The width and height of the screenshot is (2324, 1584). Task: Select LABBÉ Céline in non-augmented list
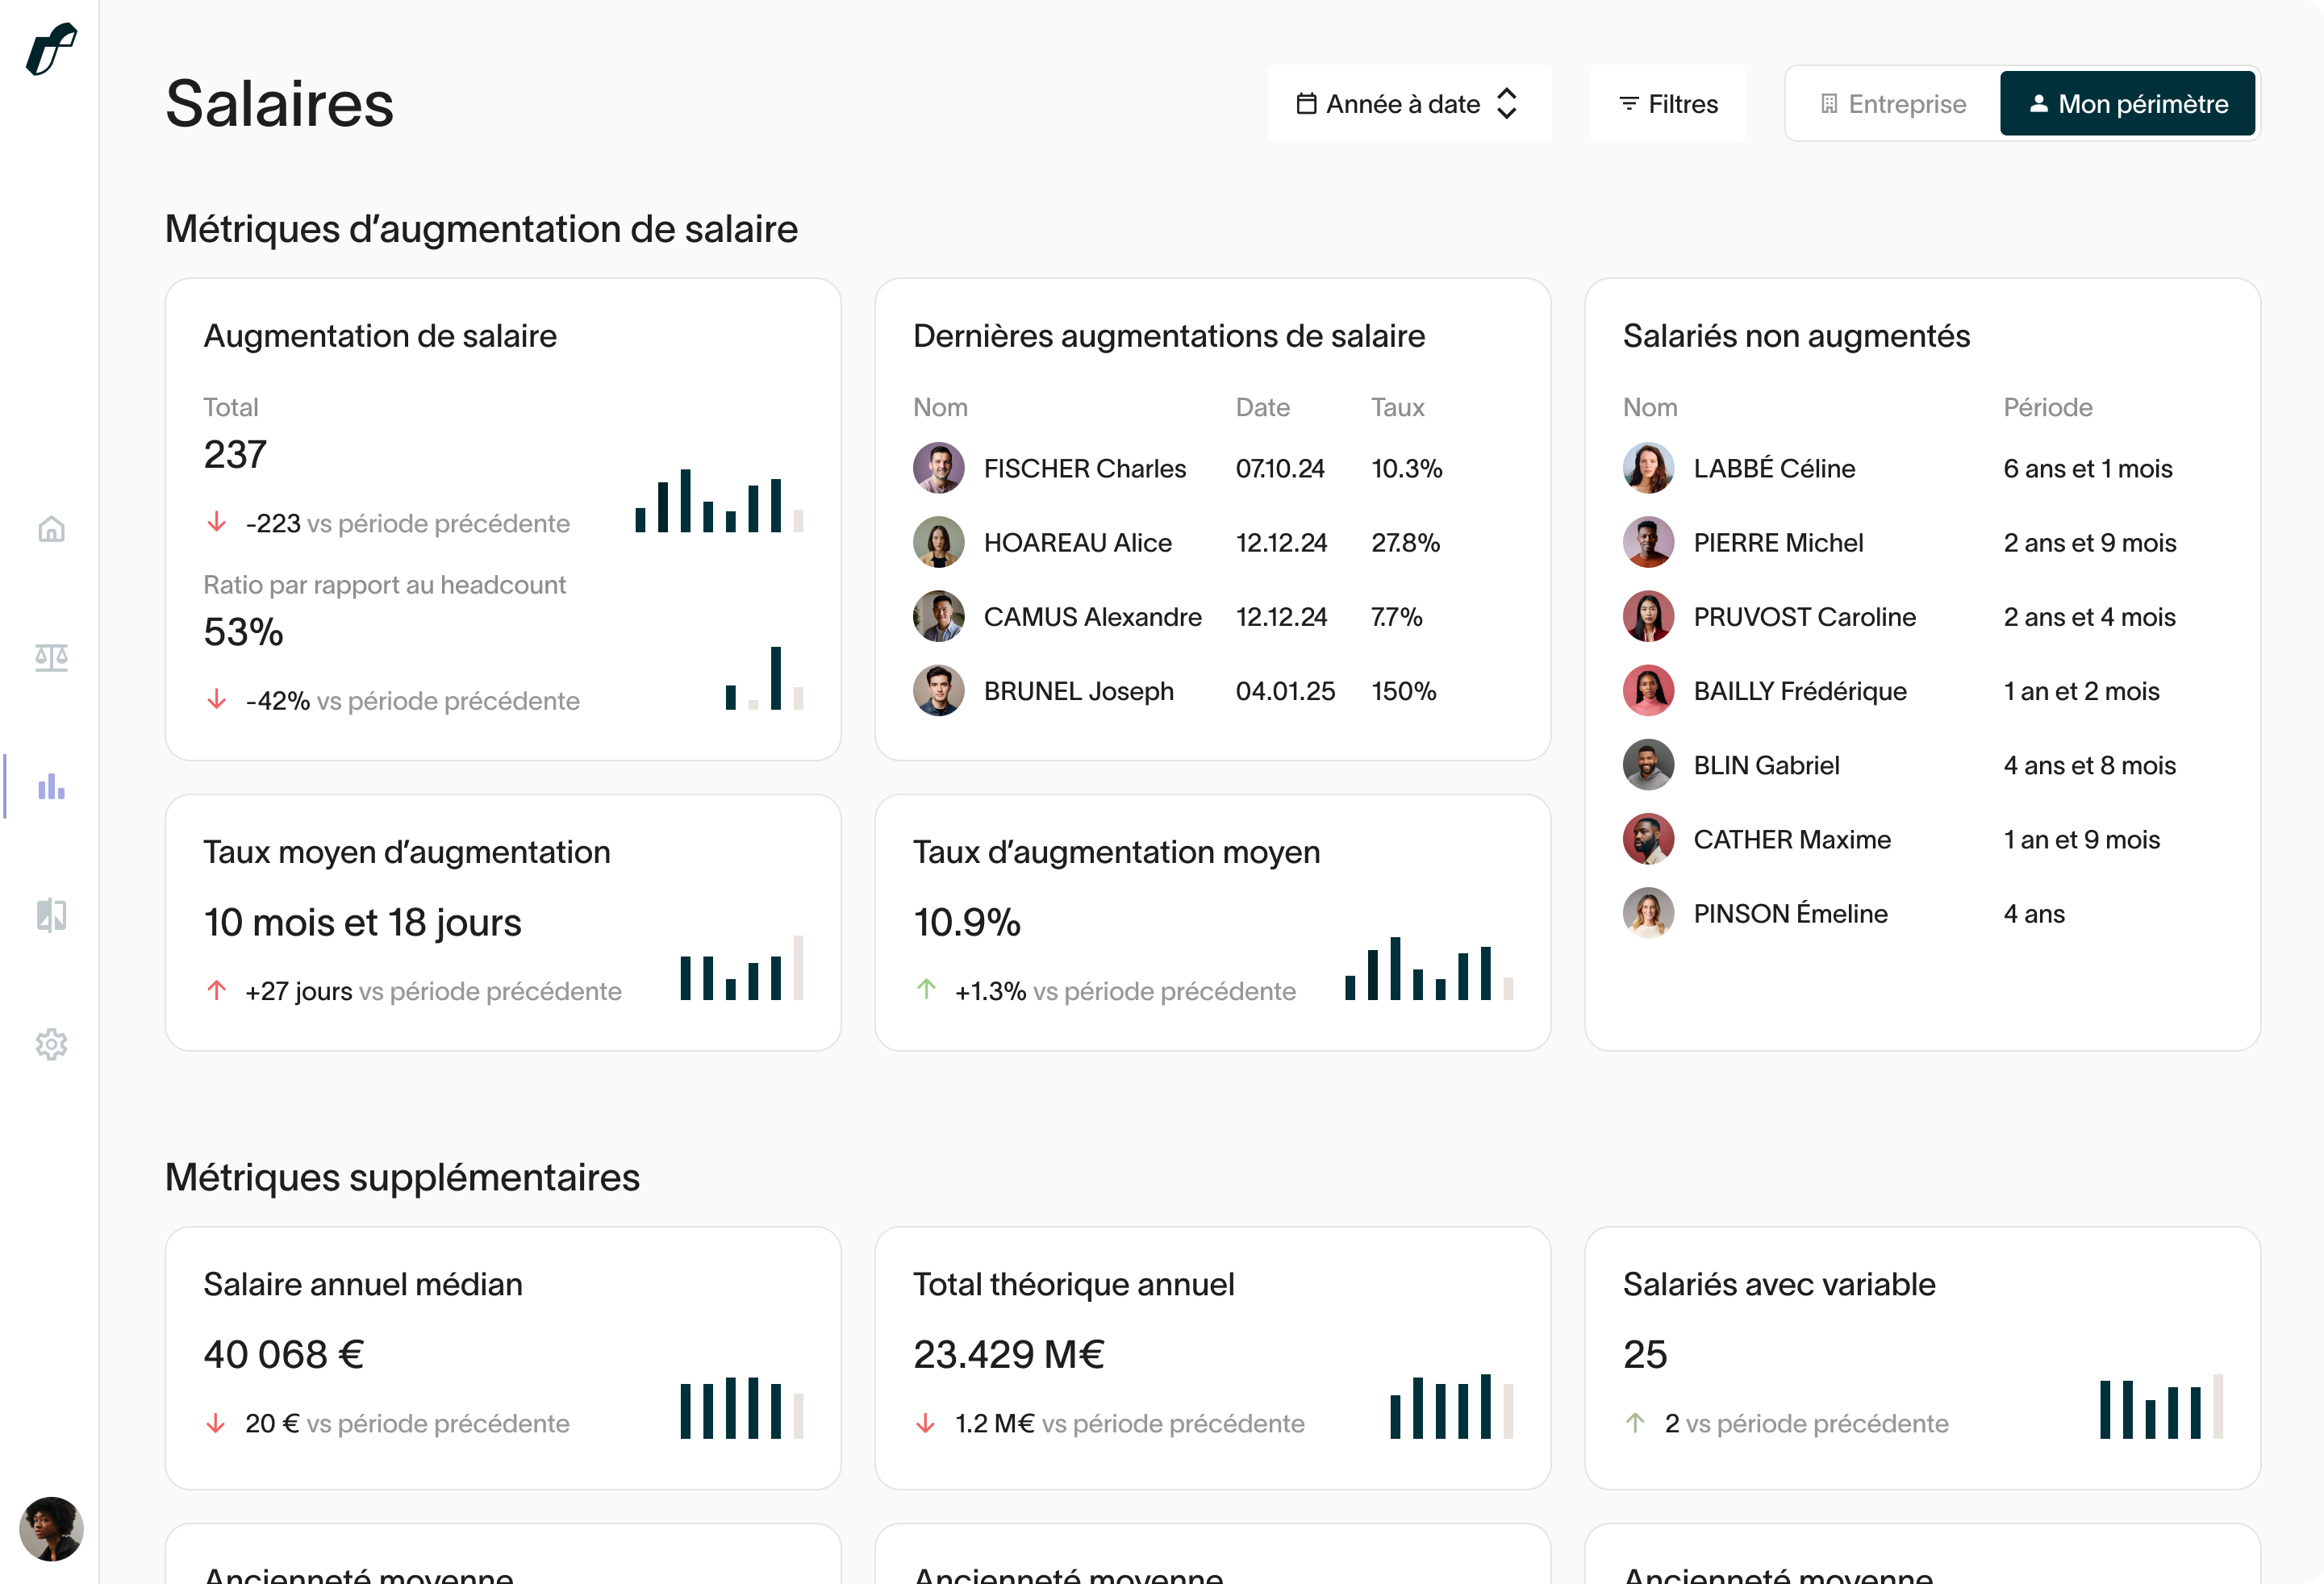[1773, 468]
